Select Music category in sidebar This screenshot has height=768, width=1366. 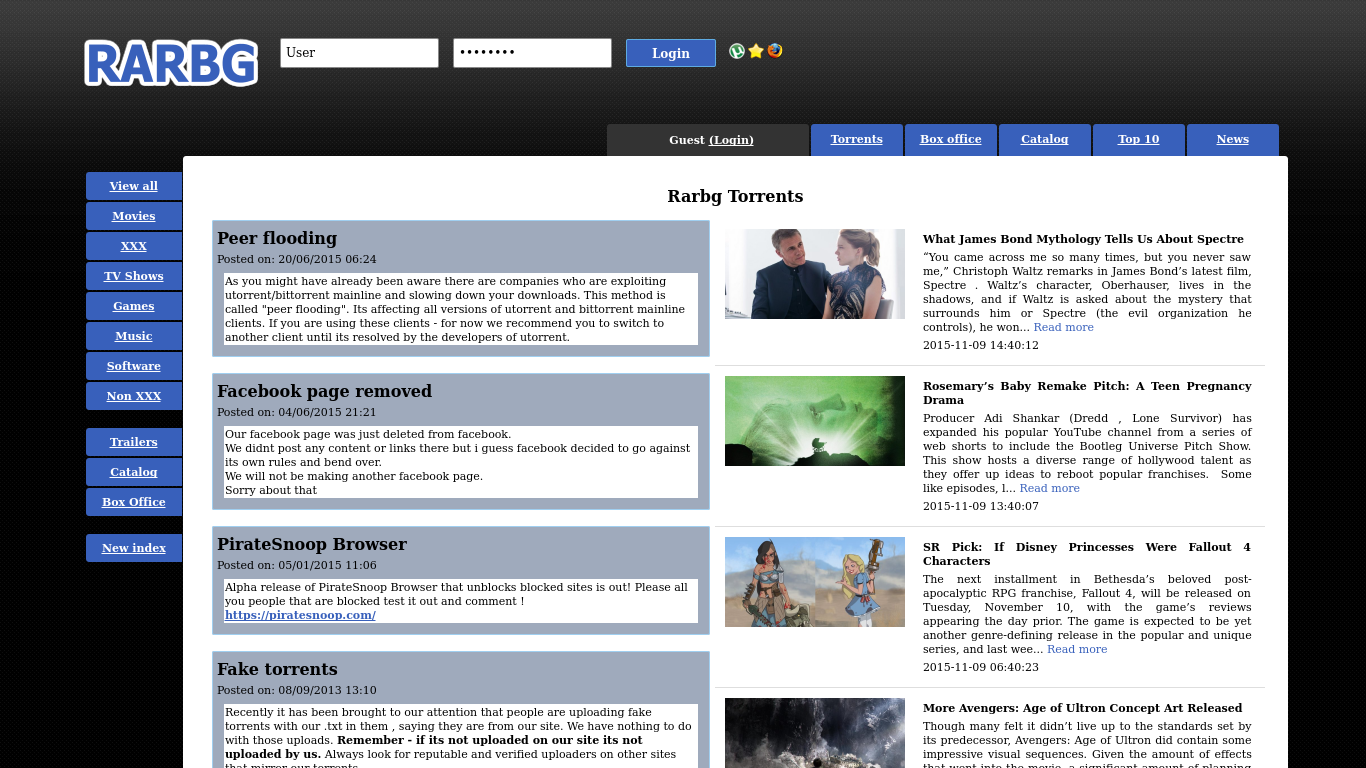click(x=134, y=336)
